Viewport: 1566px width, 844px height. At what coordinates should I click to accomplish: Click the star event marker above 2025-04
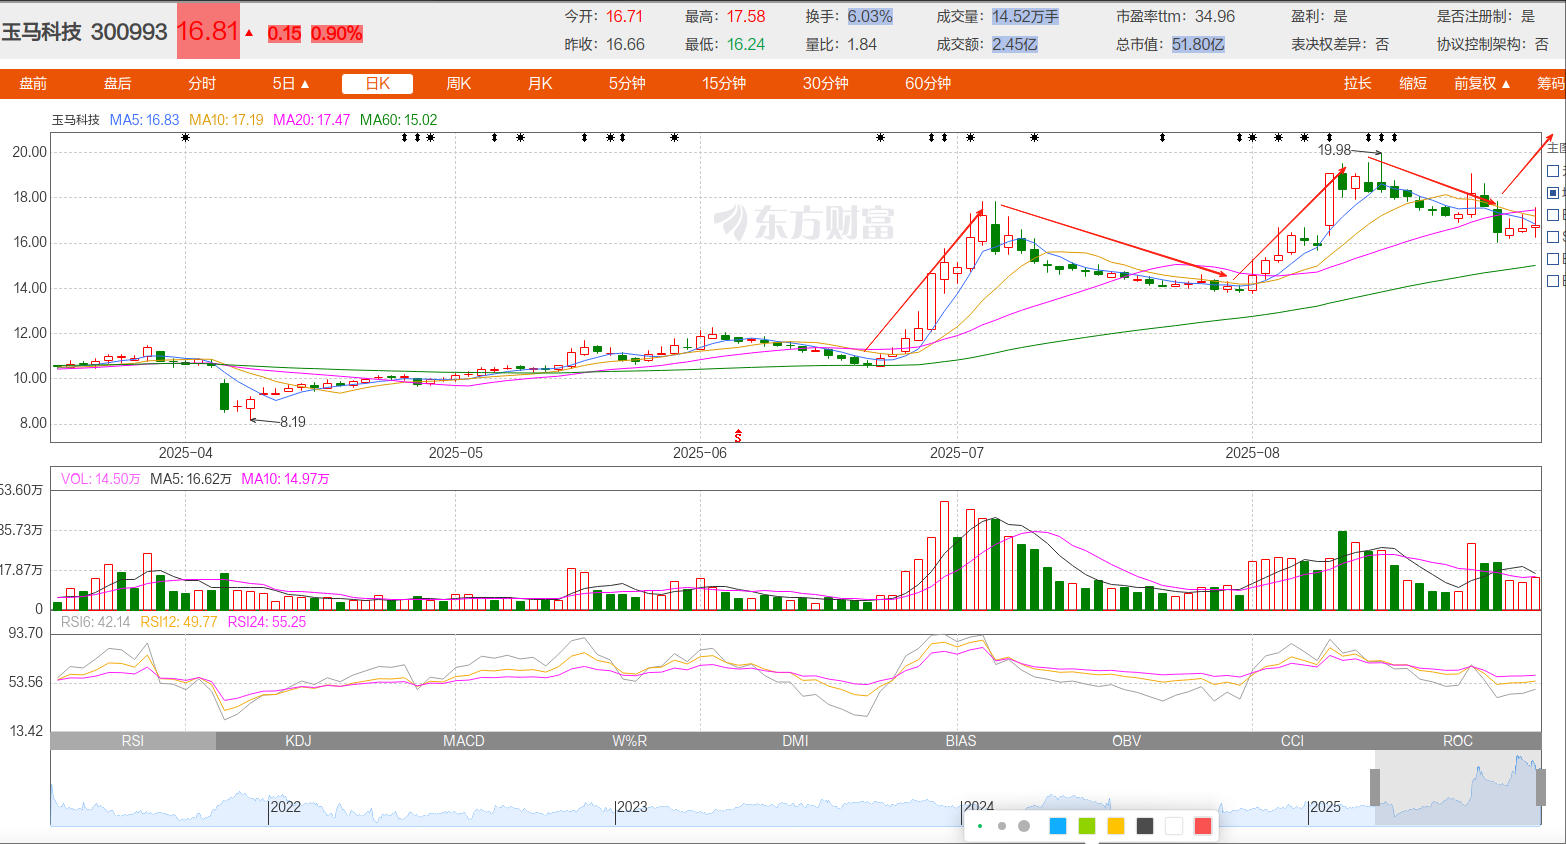tap(186, 137)
